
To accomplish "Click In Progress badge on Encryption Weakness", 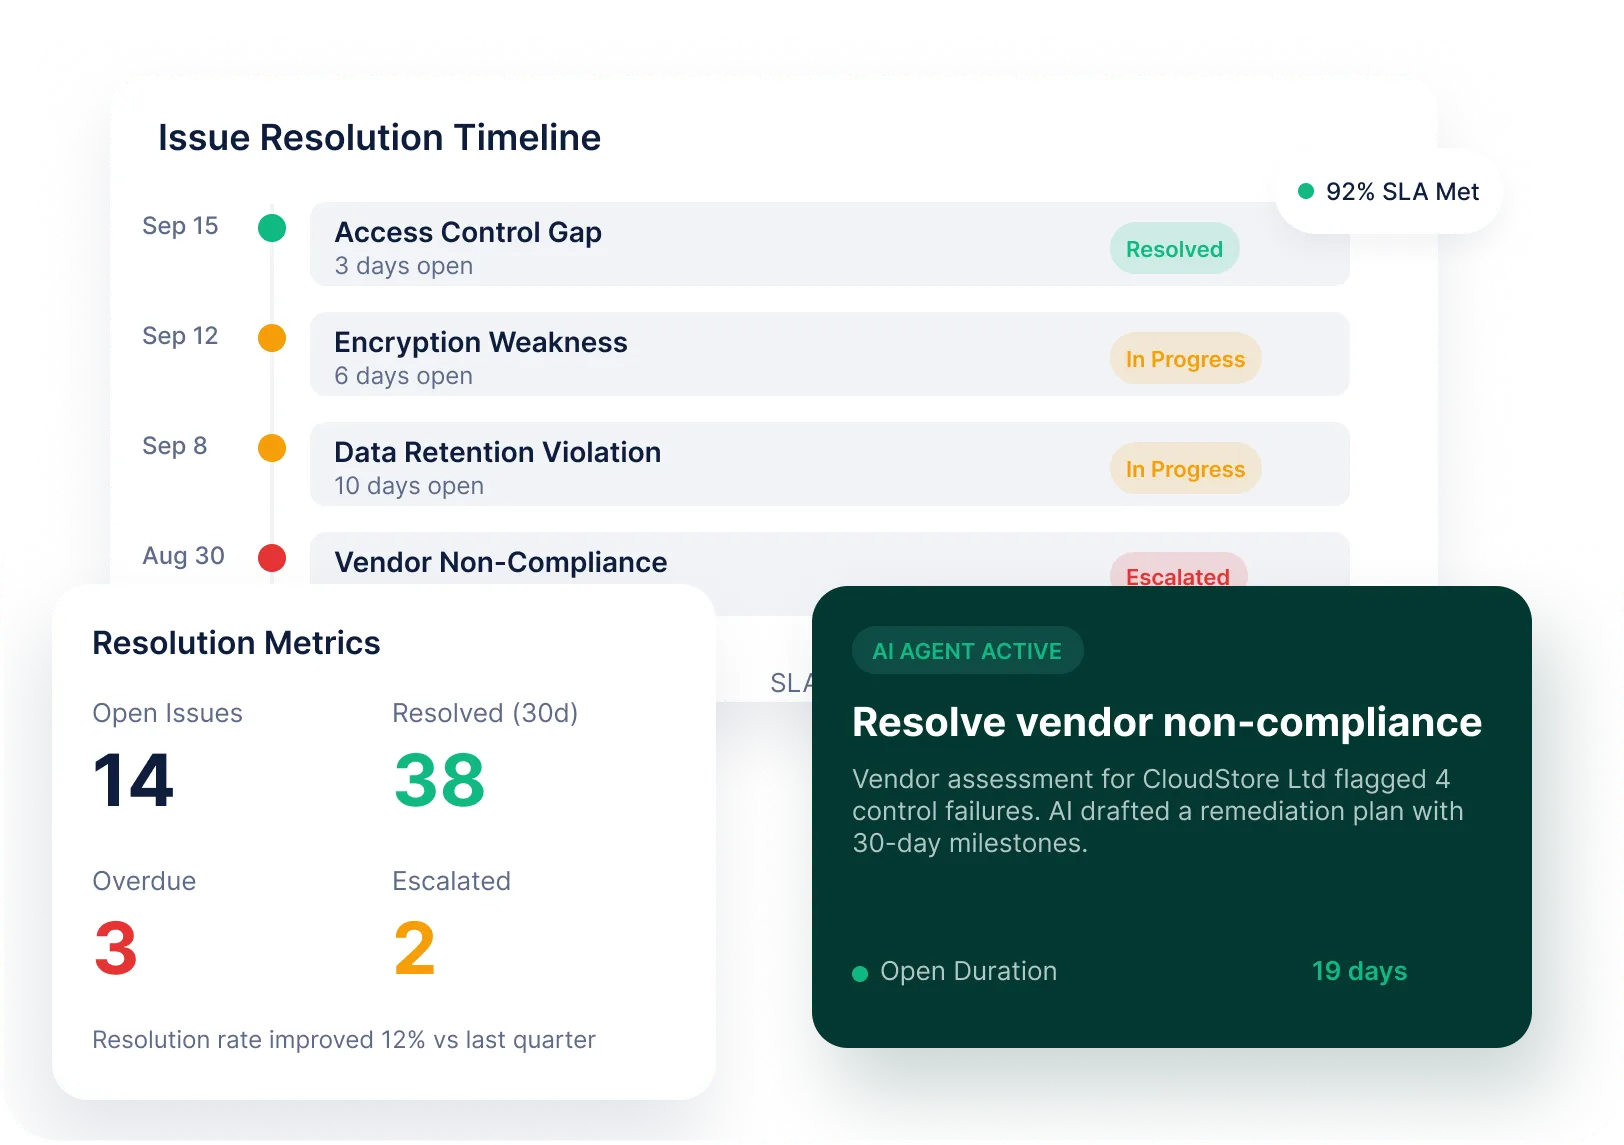I will [1185, 359].
